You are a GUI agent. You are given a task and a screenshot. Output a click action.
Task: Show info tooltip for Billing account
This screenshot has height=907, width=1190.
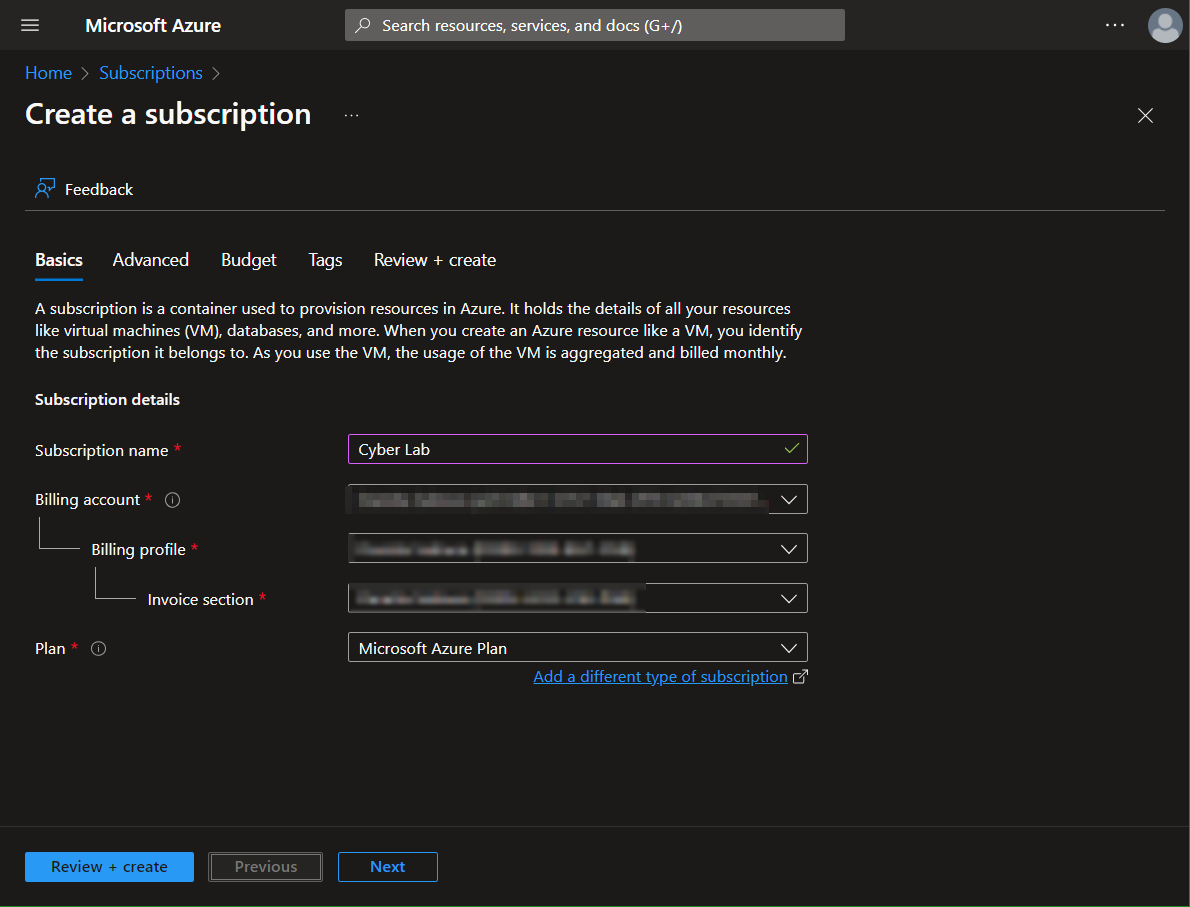click(x=172, y=500)
